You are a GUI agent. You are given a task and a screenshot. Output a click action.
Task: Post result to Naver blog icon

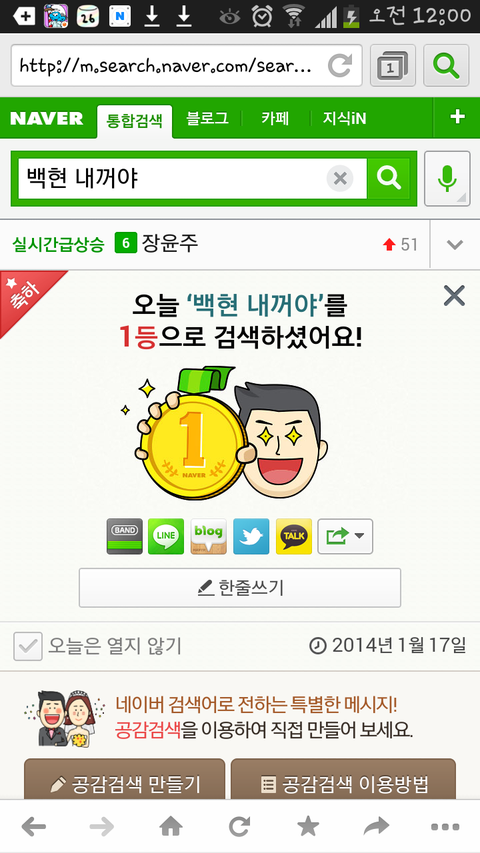[x=208, y=536]
